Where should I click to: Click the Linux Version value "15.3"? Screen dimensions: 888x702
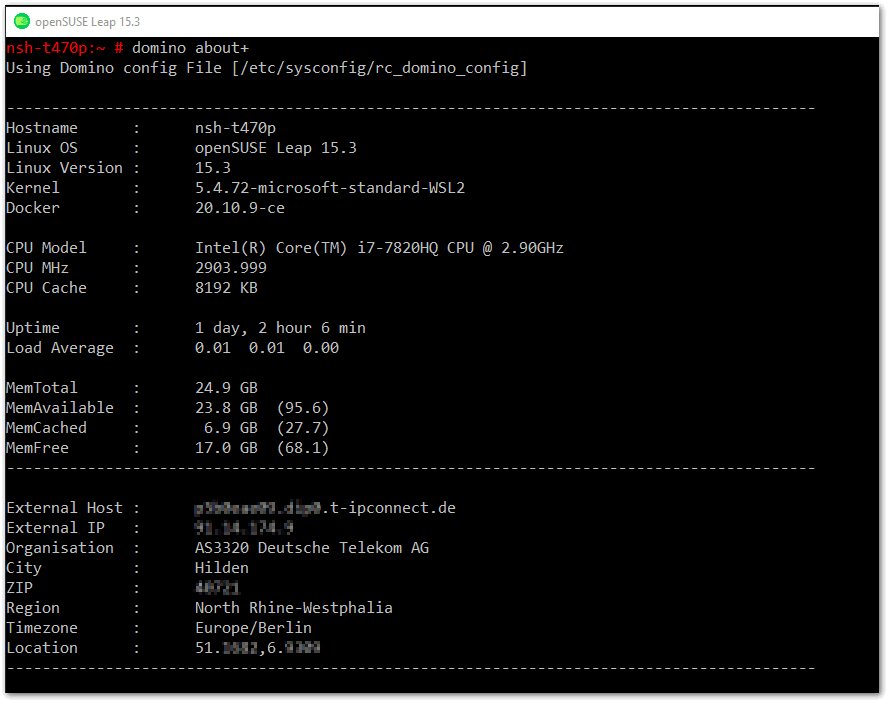(x=213, y=168)
